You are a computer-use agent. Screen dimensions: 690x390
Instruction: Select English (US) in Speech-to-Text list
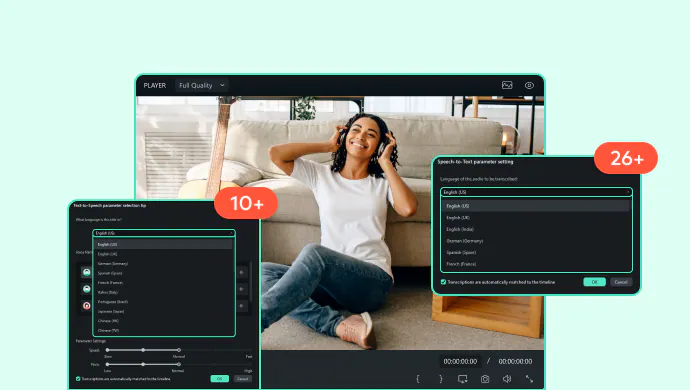(x=536, y=206)
